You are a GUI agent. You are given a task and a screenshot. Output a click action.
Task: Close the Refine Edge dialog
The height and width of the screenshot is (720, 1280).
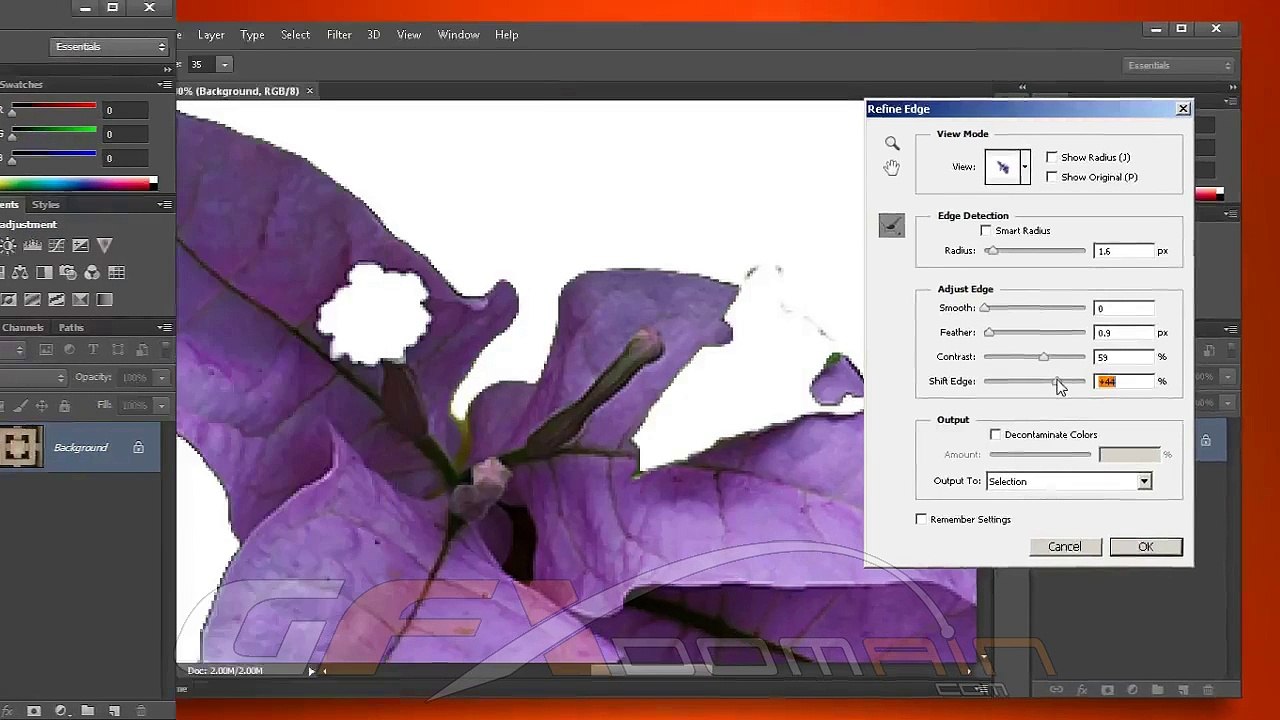[1183, 109]
